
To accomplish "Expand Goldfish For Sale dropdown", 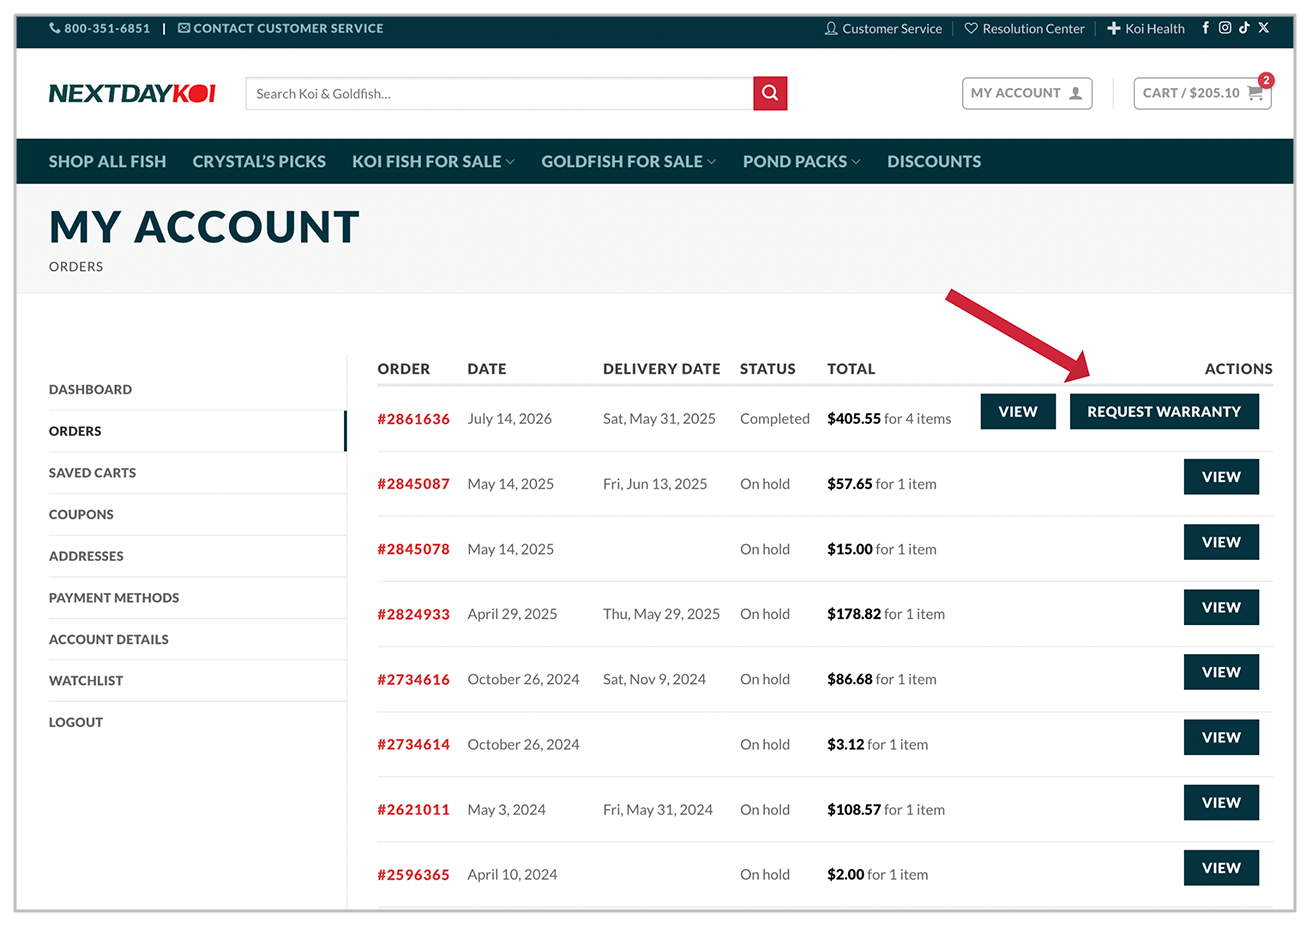I will click(x=629, y=161).
